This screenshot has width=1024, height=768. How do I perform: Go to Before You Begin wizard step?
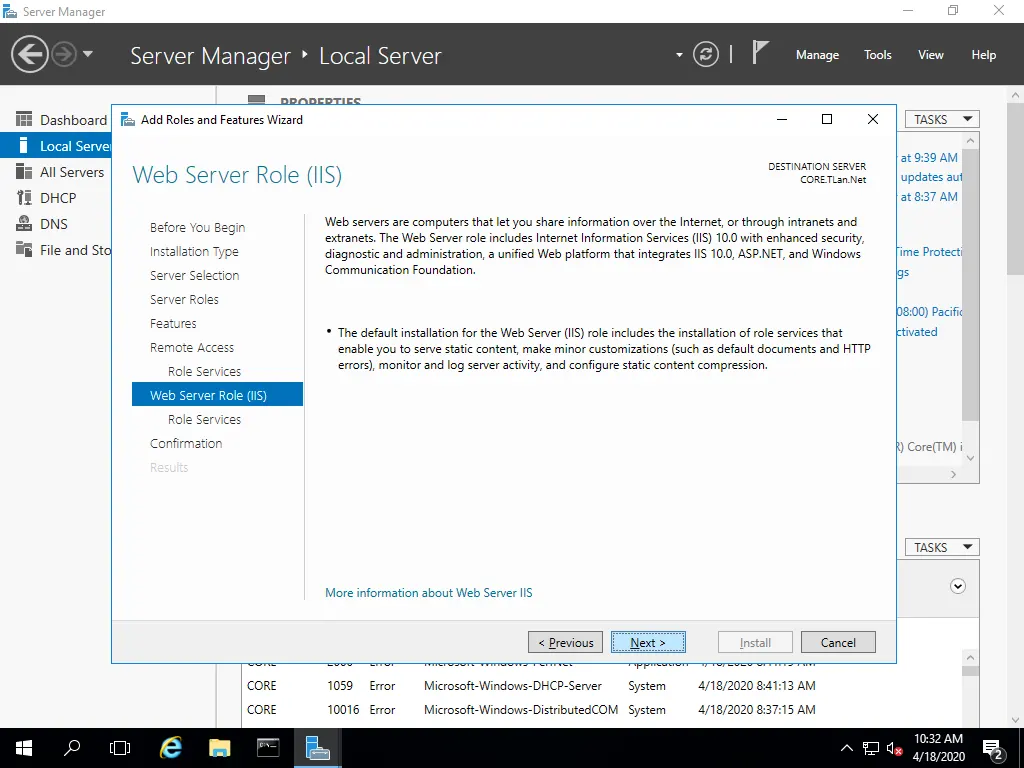197,227
